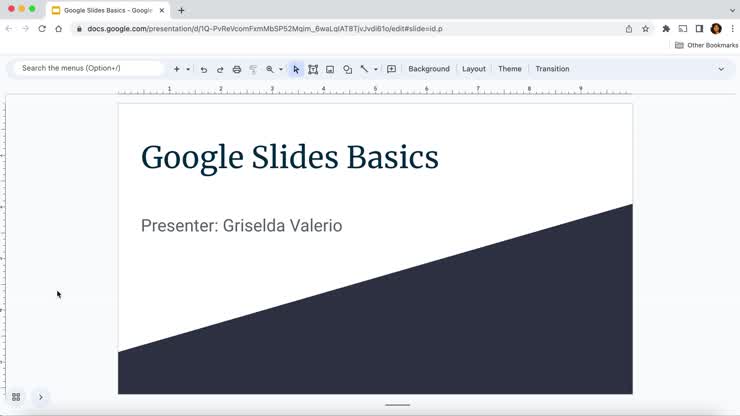Open the zoom level dropdown arrow
The image size is (740, 416).
point(281,69)
